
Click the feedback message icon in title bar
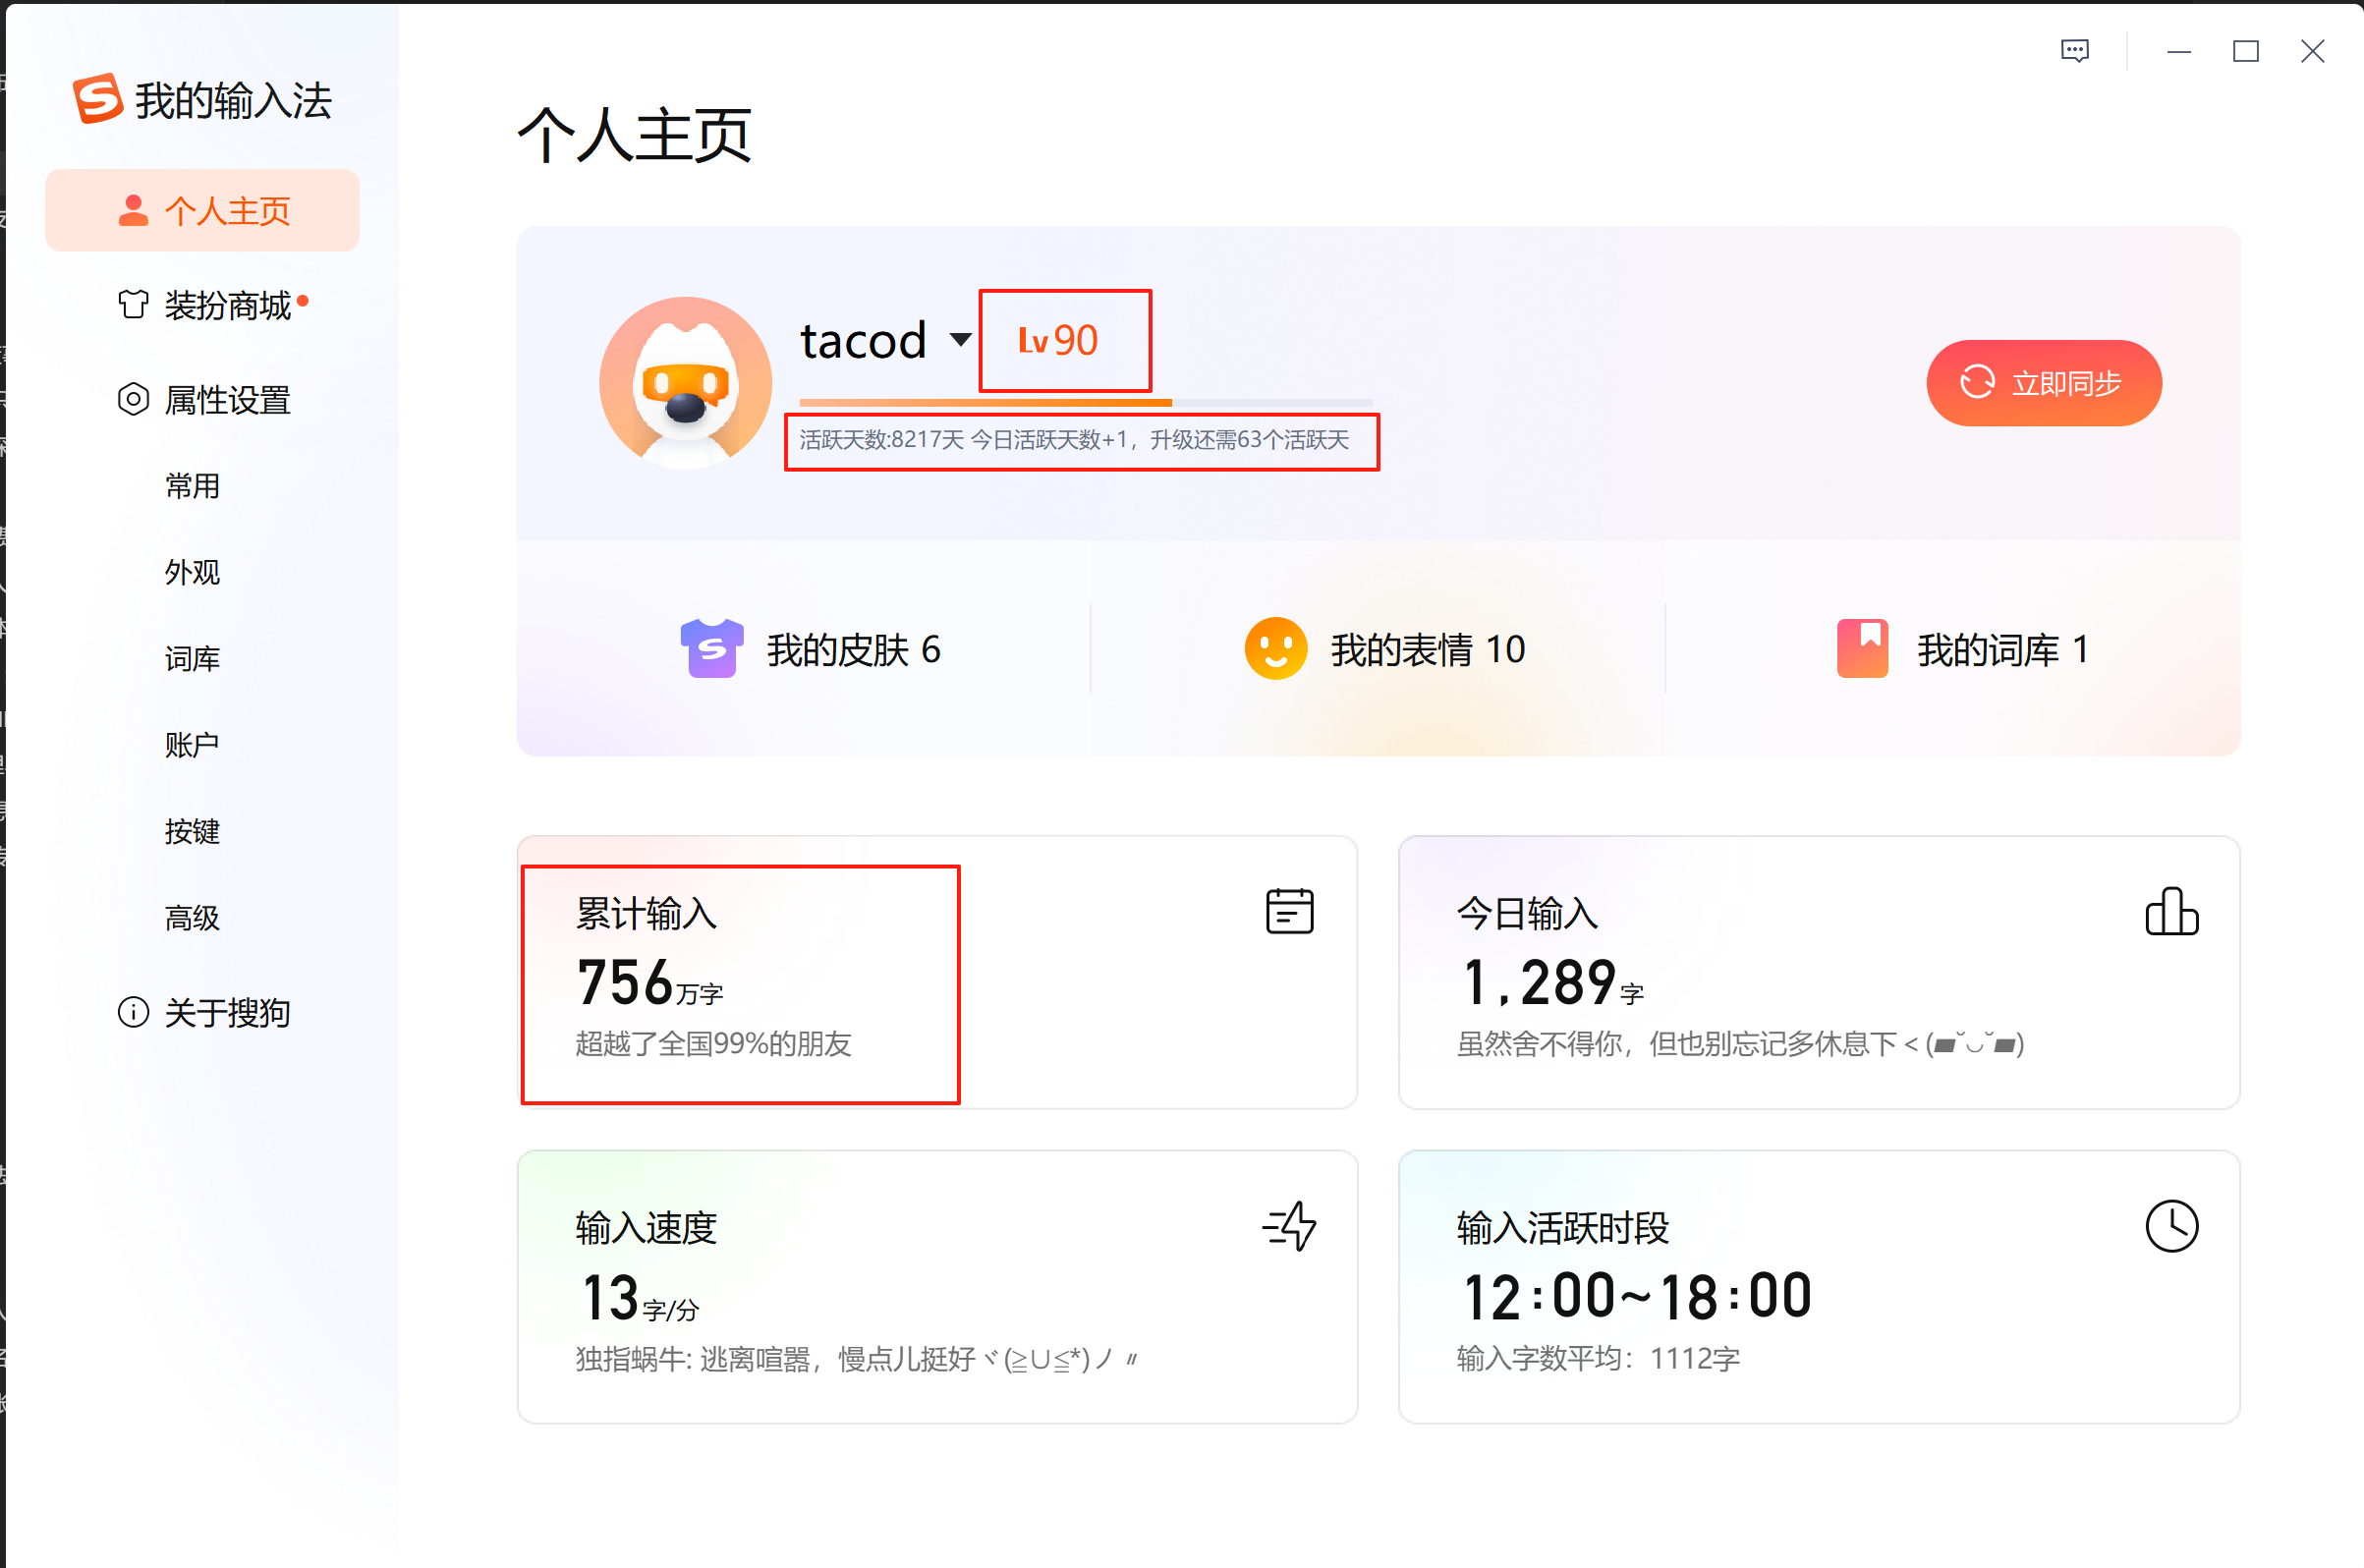point(2075,51)
